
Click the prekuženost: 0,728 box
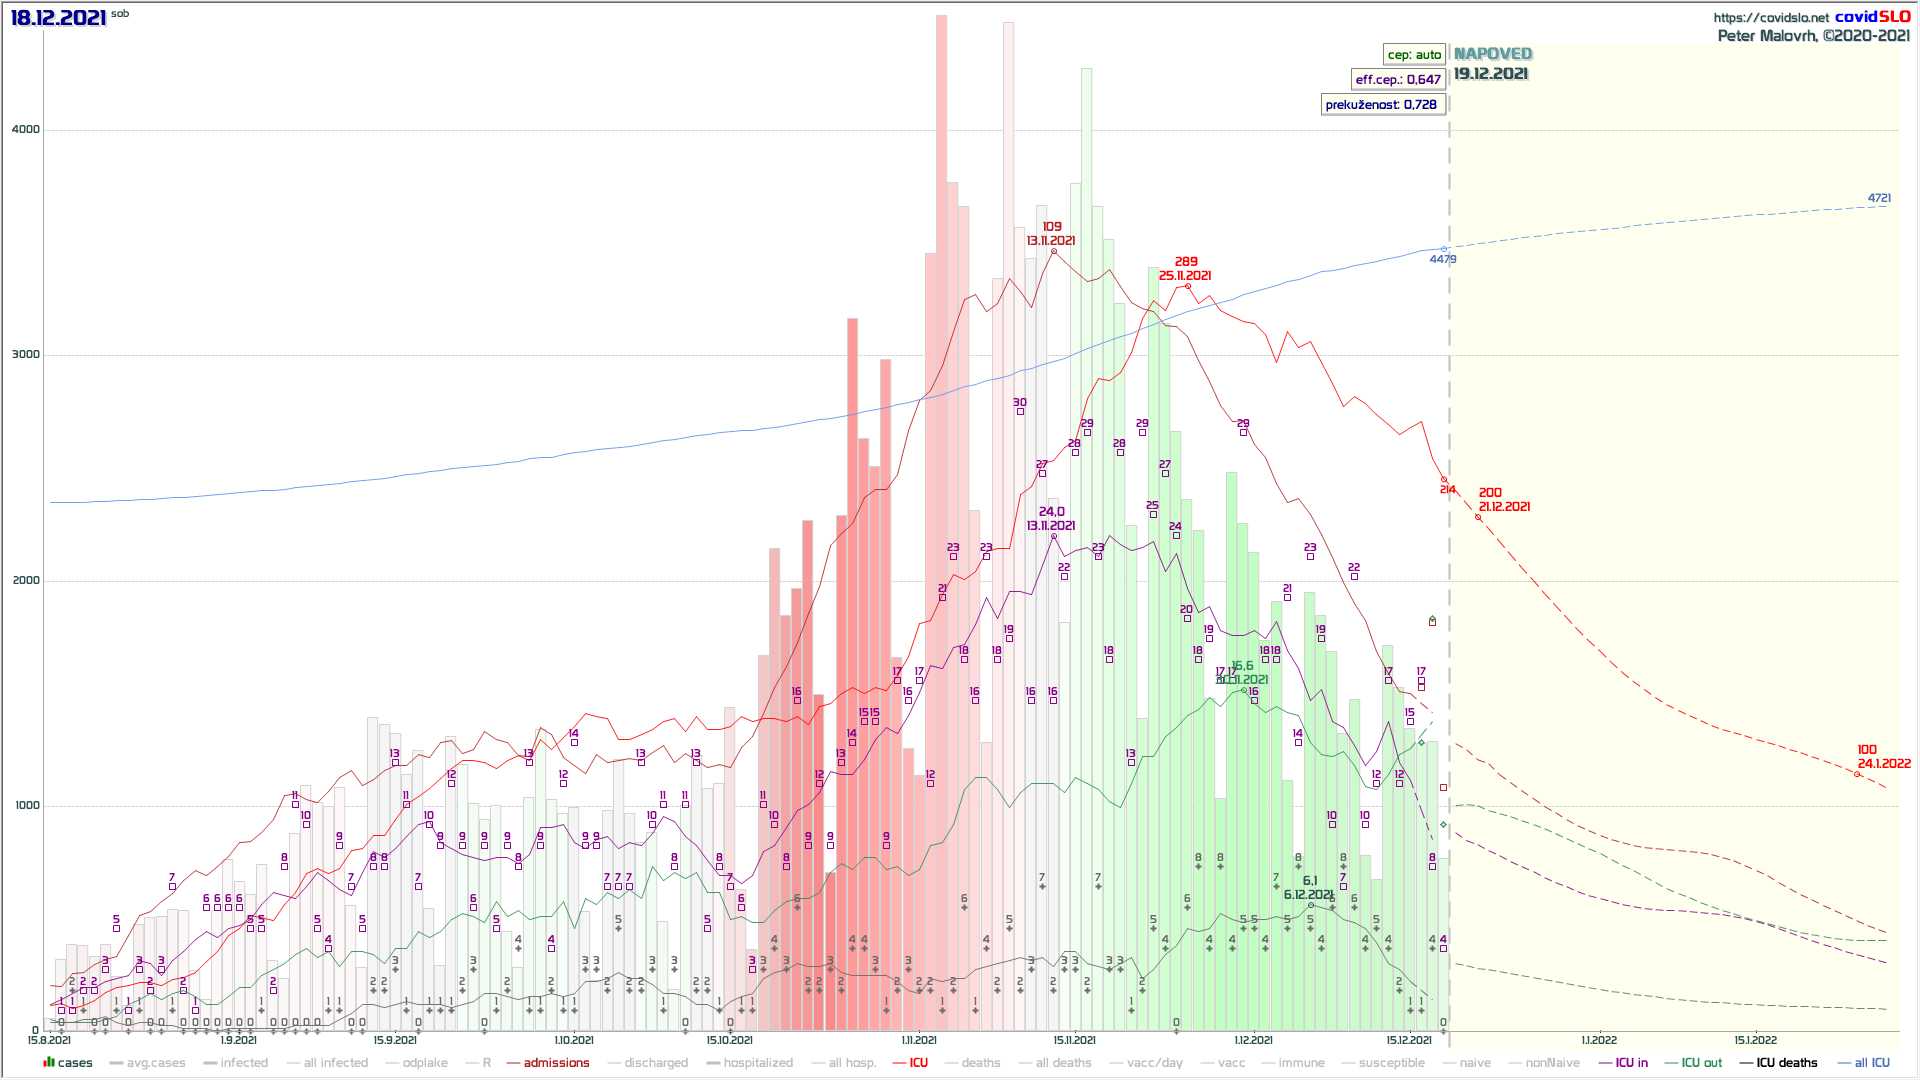tap(1382, 105)
